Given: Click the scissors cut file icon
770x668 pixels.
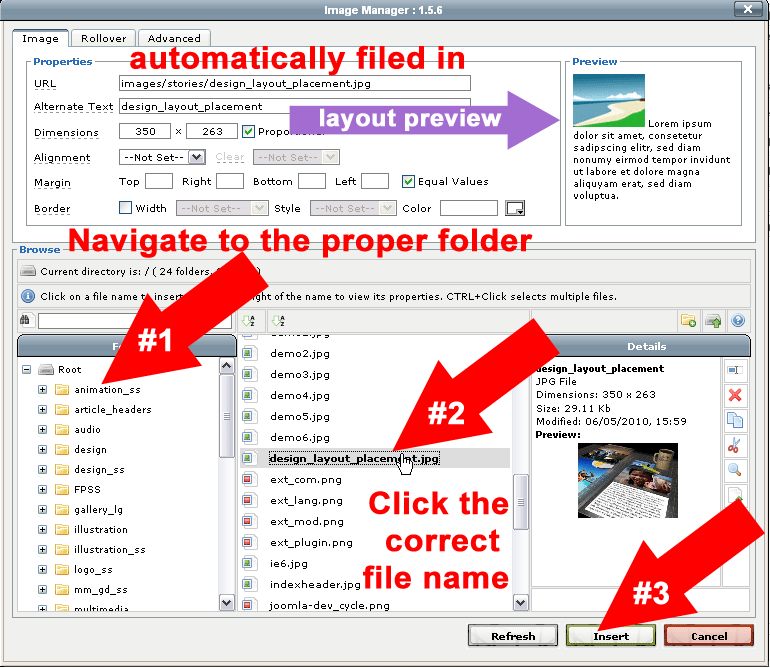Looking at the screenshot, I should point(734,445).
